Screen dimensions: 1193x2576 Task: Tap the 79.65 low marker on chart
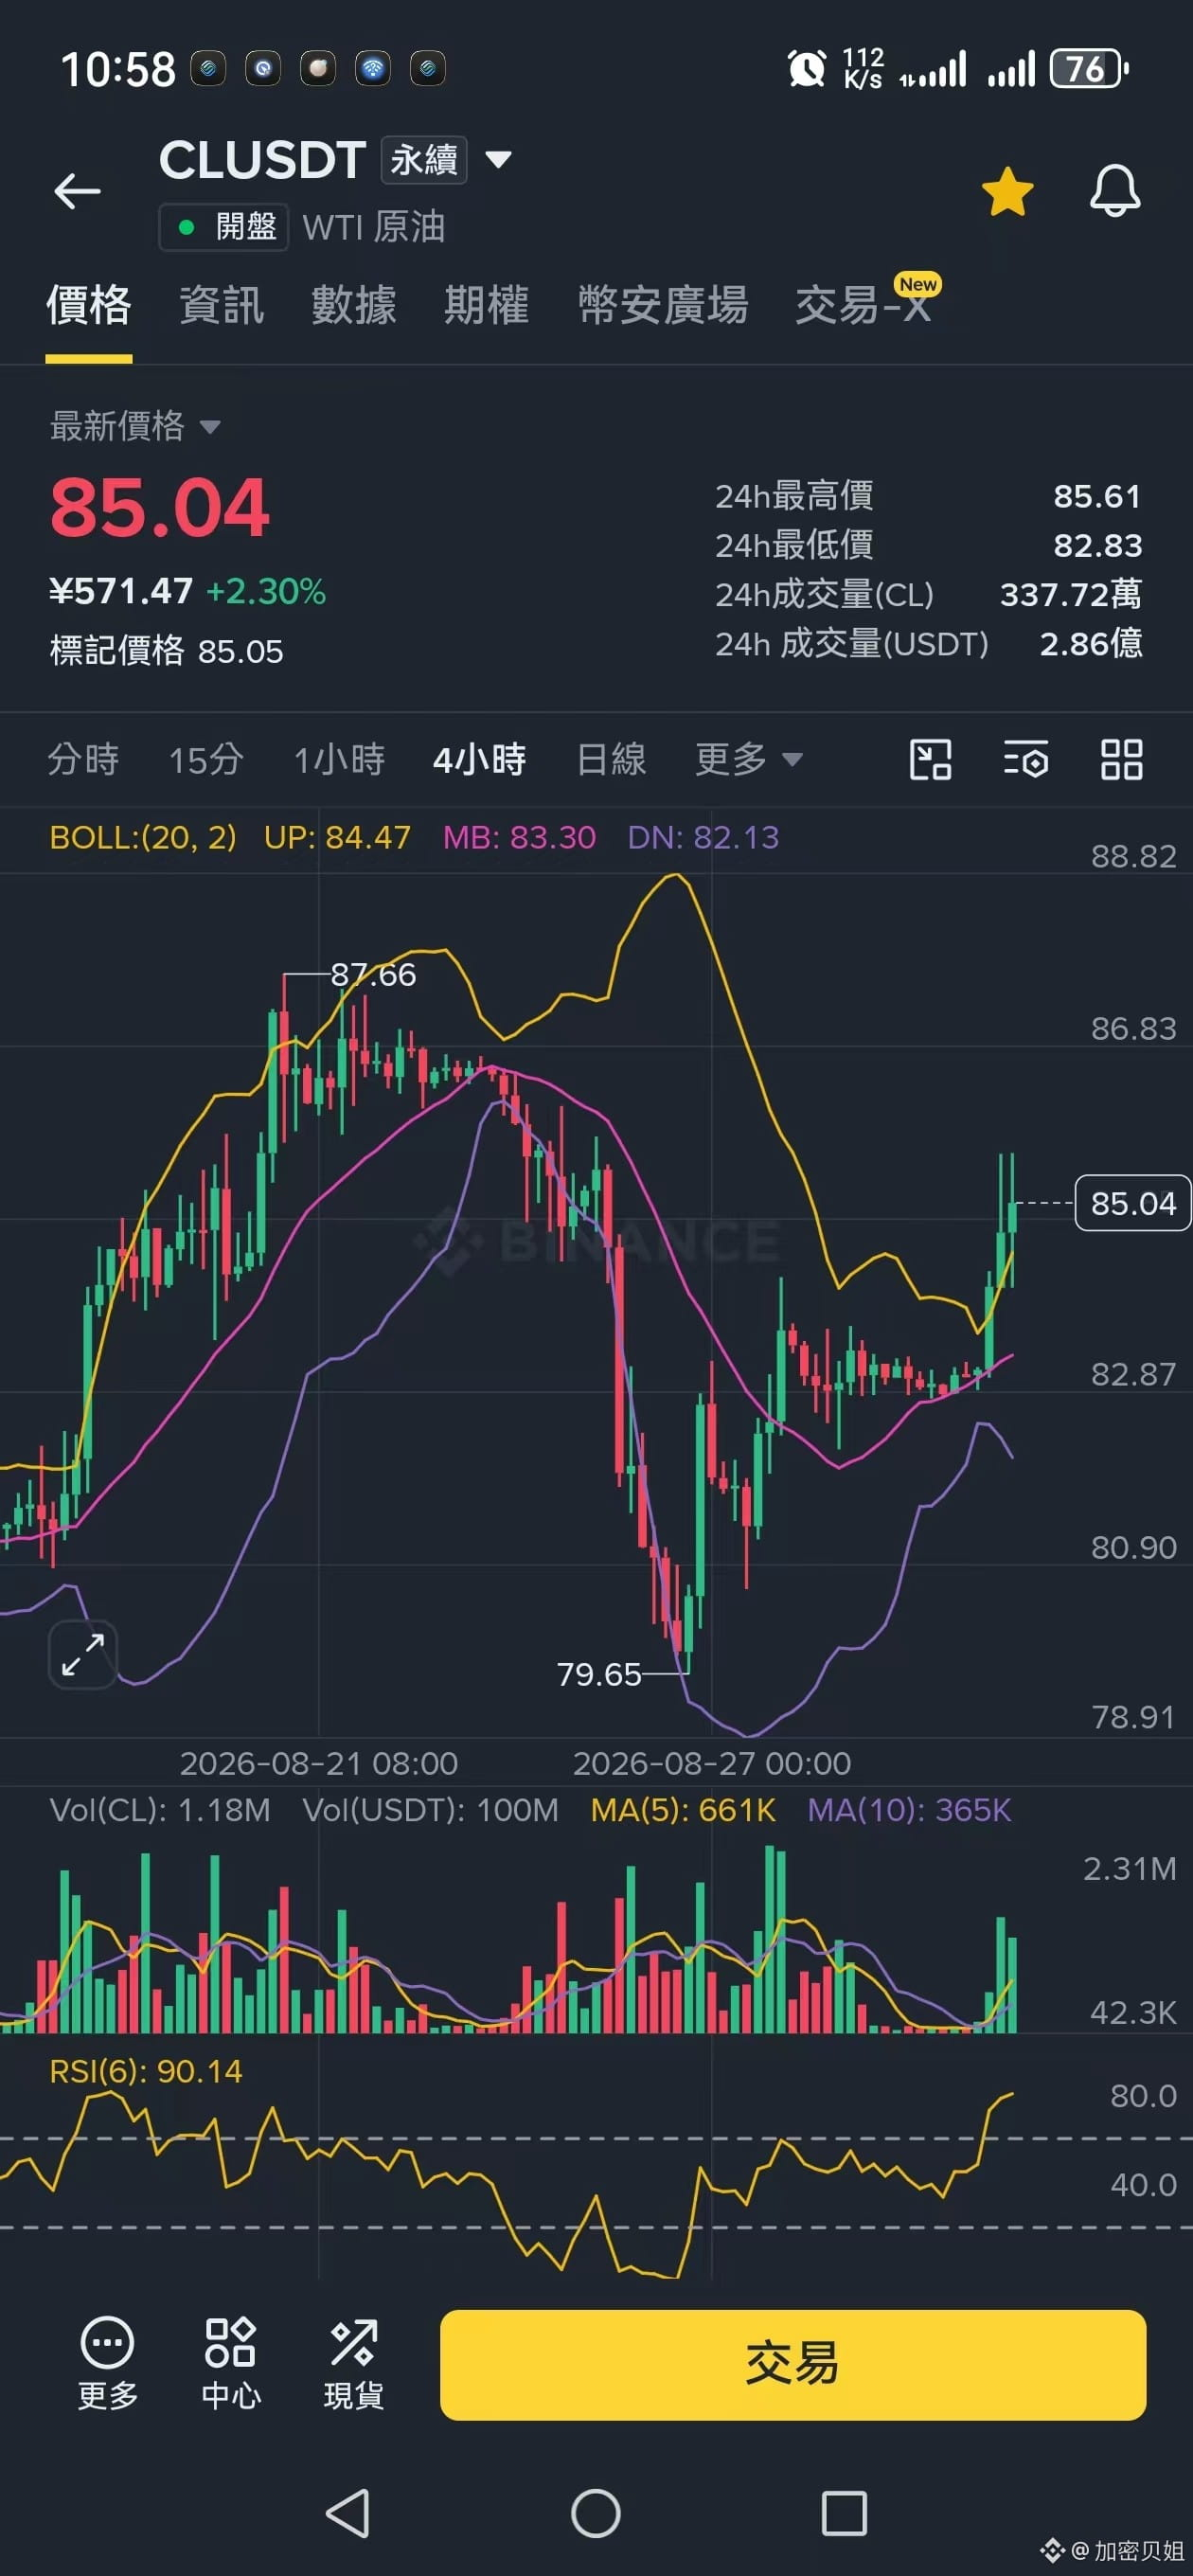(x=598, y=1674)
